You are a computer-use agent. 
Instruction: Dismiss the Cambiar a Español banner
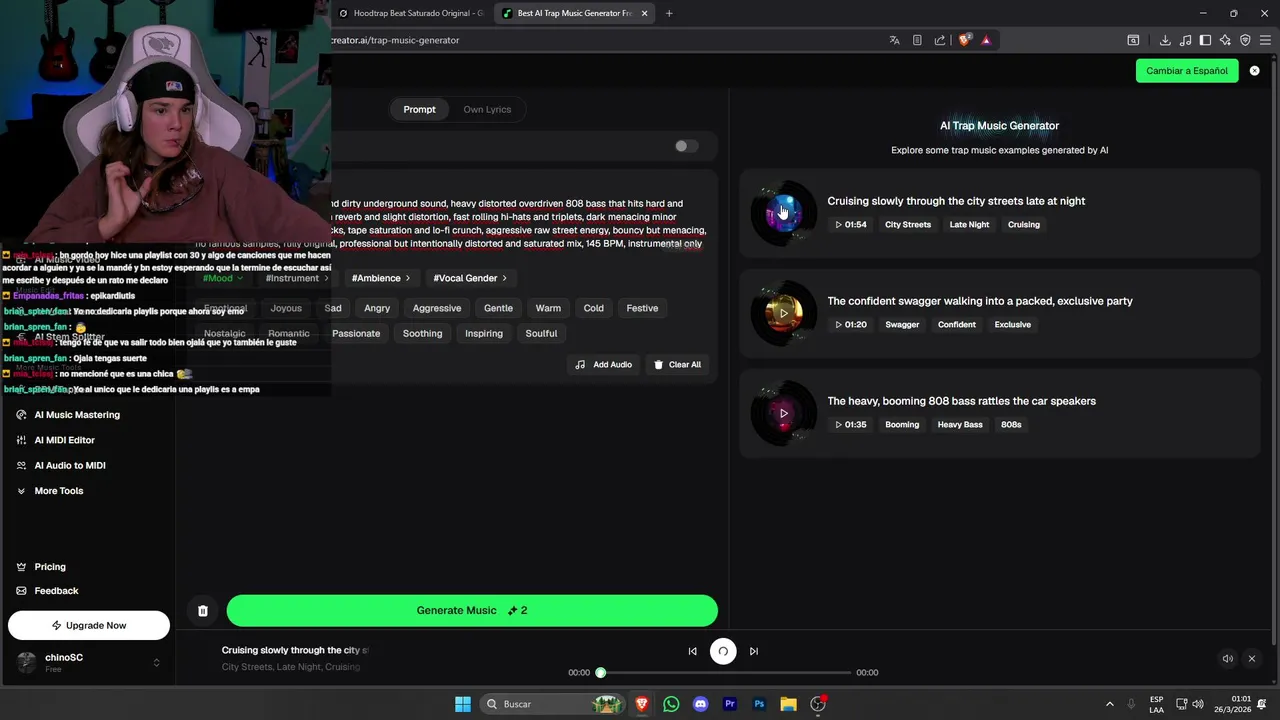(x=1254, y=71)
